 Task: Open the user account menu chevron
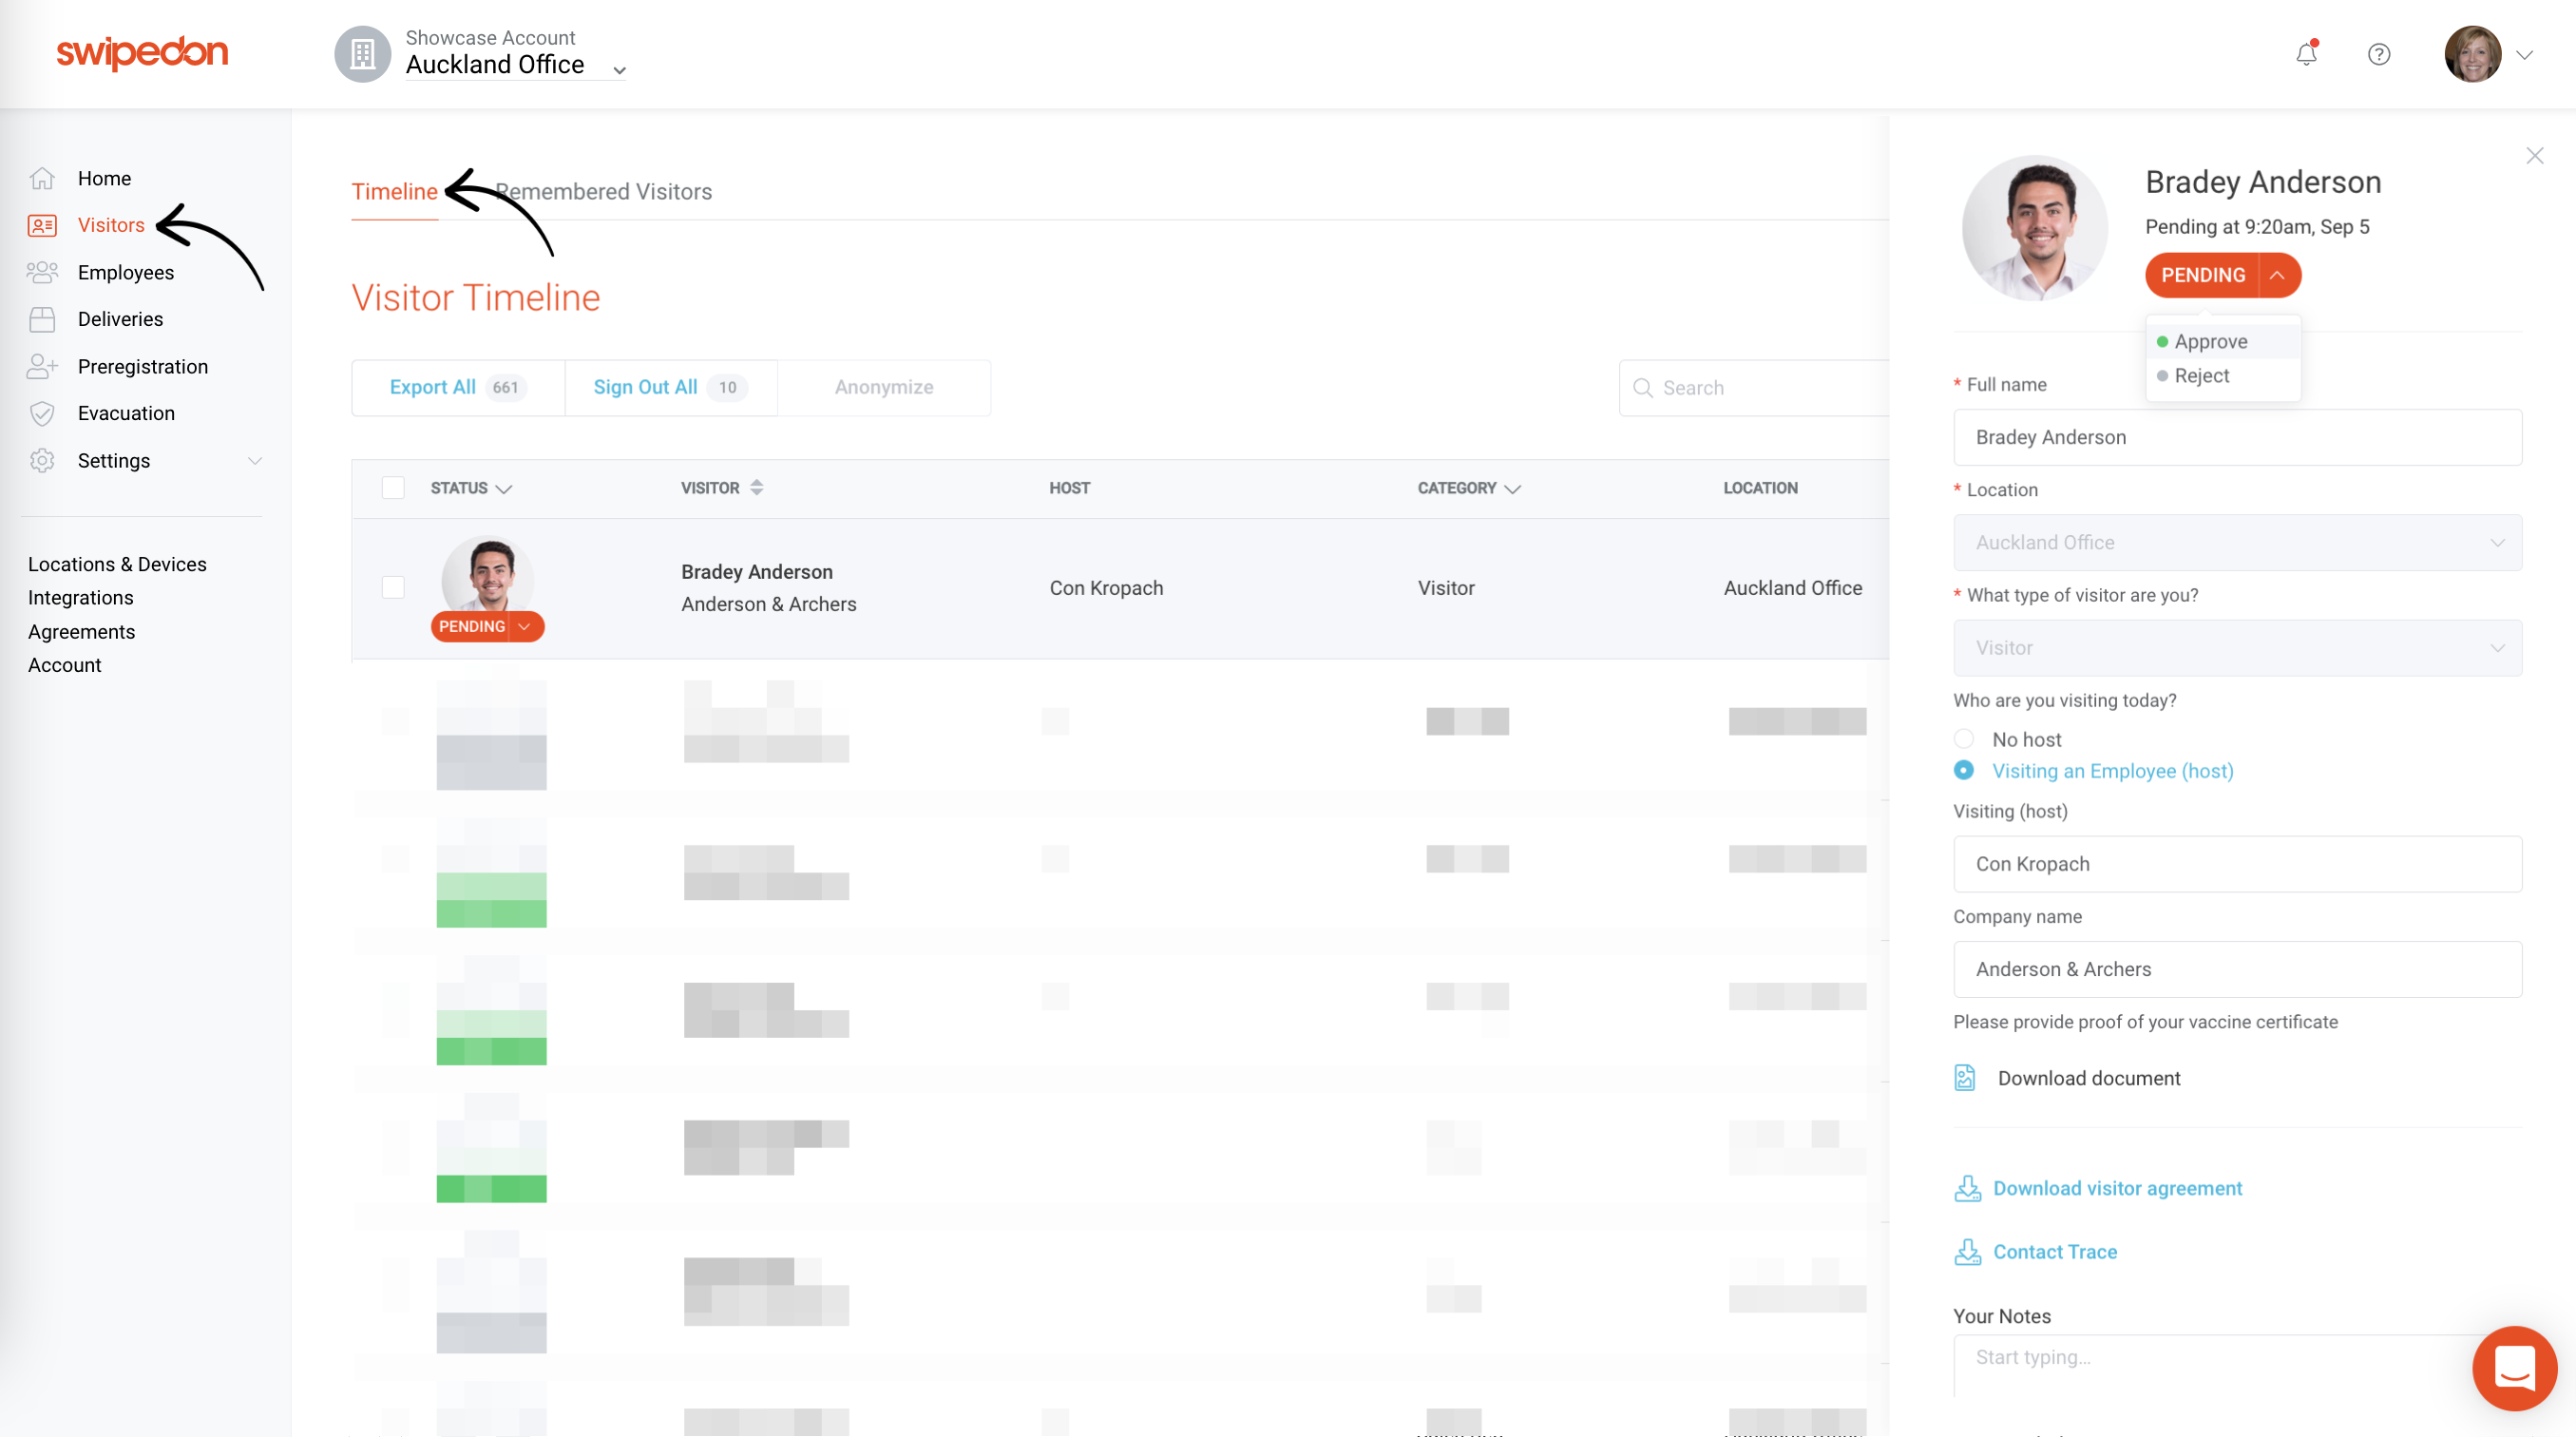2524,55
